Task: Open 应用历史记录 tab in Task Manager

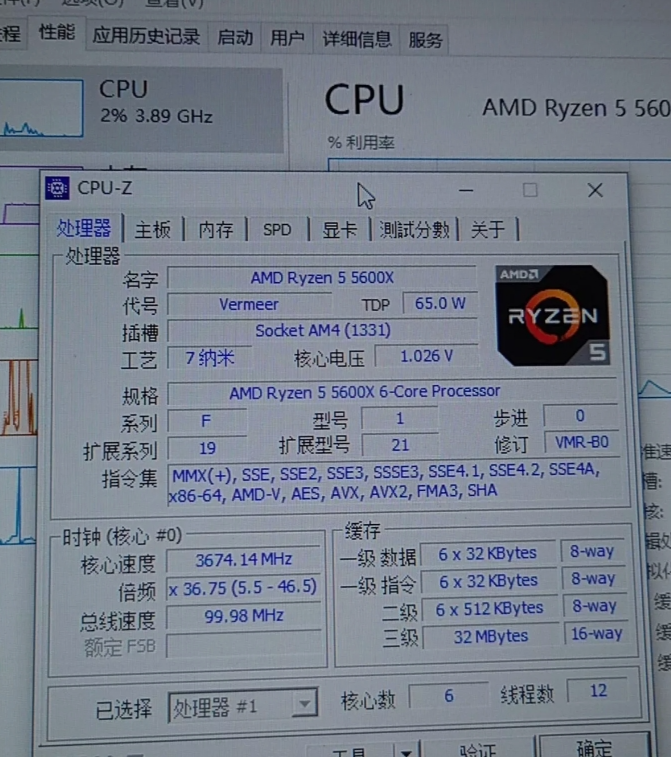Action: [146, 36]
